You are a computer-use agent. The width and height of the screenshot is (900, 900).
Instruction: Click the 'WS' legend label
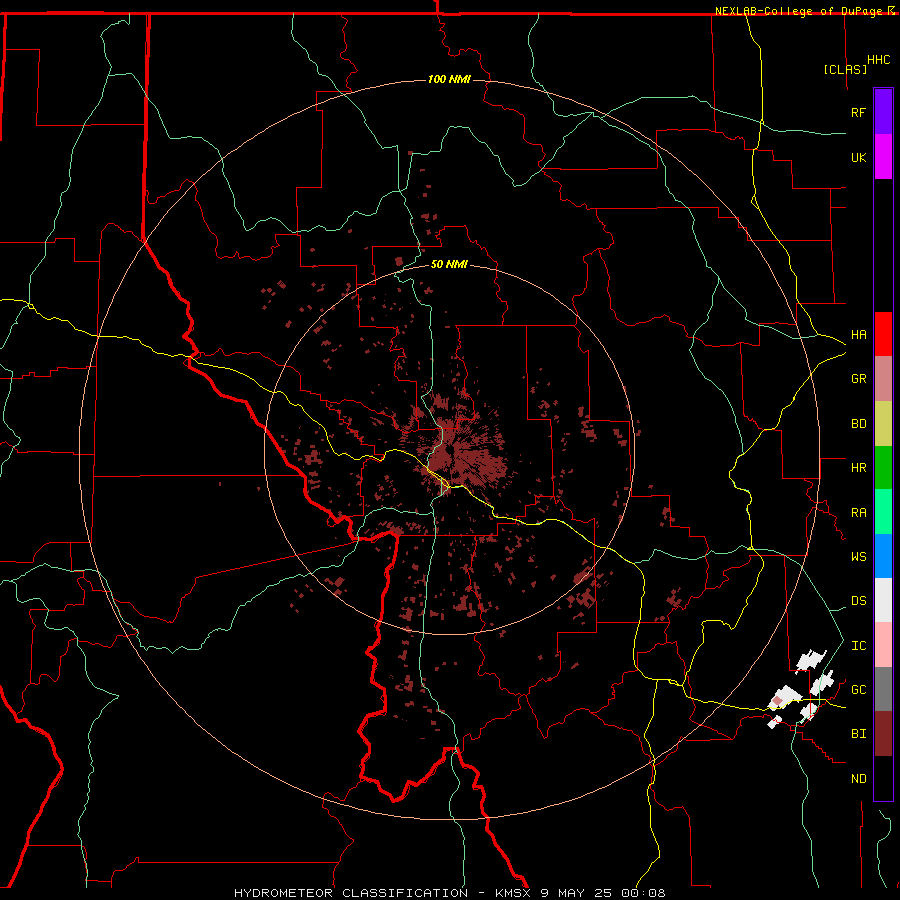[858, 557]
